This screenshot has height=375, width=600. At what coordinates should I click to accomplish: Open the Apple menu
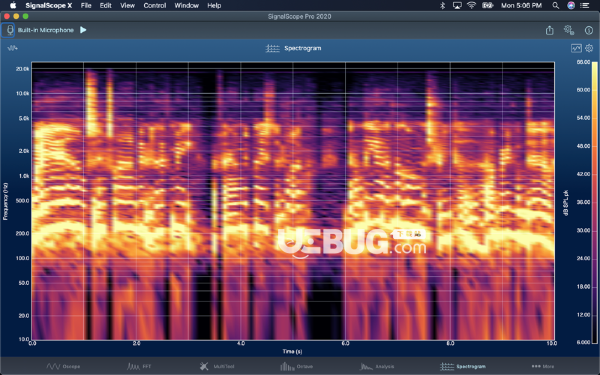(x=13, y=5)
